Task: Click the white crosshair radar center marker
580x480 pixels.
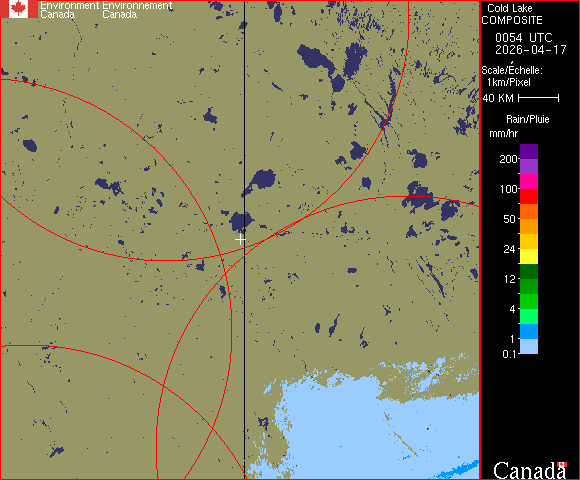Action: tap(240, 240)
